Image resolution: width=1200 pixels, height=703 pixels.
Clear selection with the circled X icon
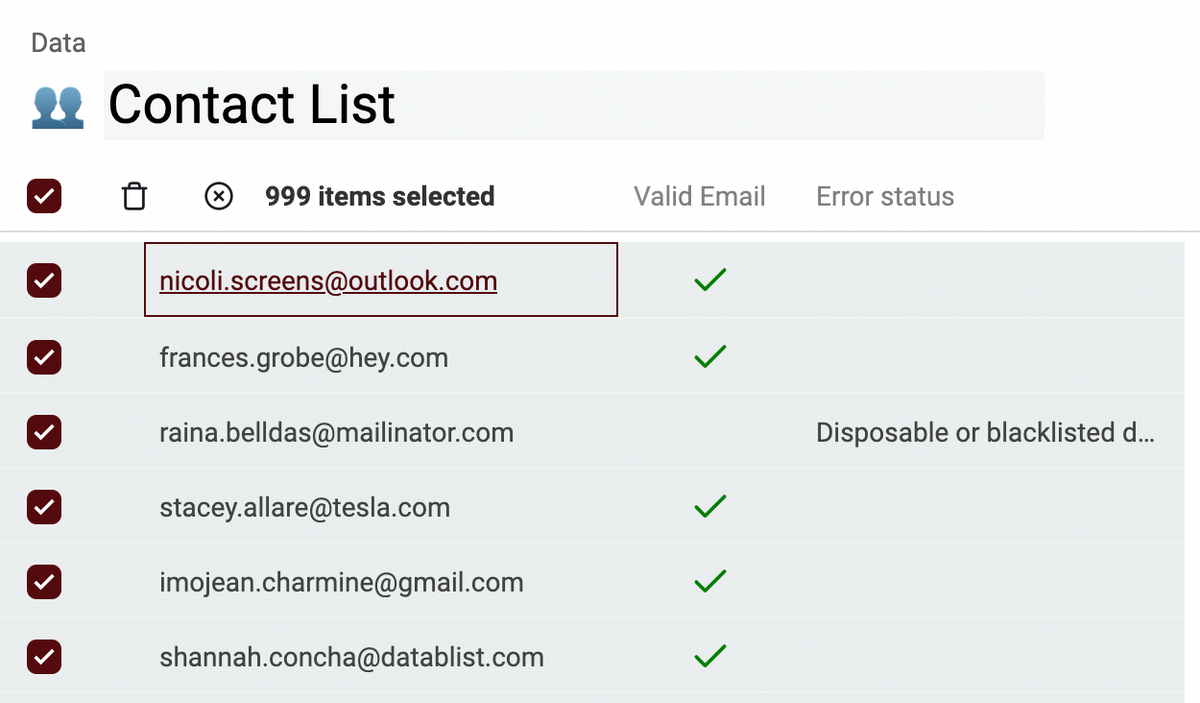218,196
